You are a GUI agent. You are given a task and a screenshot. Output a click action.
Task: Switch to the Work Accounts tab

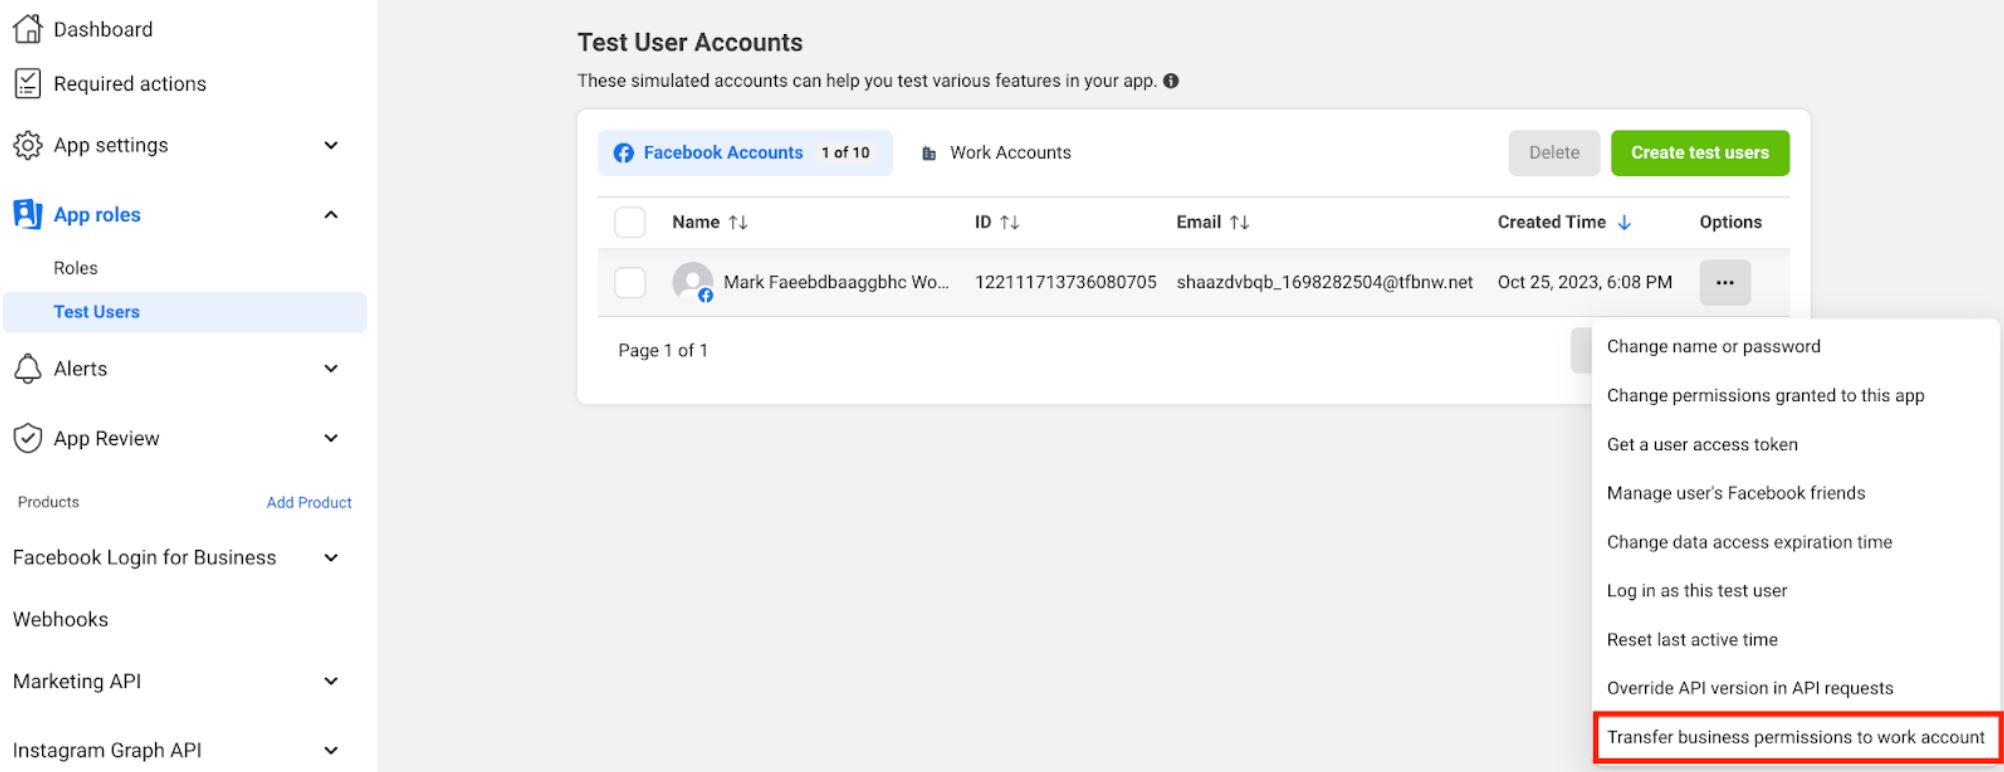[x=996, y=153]
